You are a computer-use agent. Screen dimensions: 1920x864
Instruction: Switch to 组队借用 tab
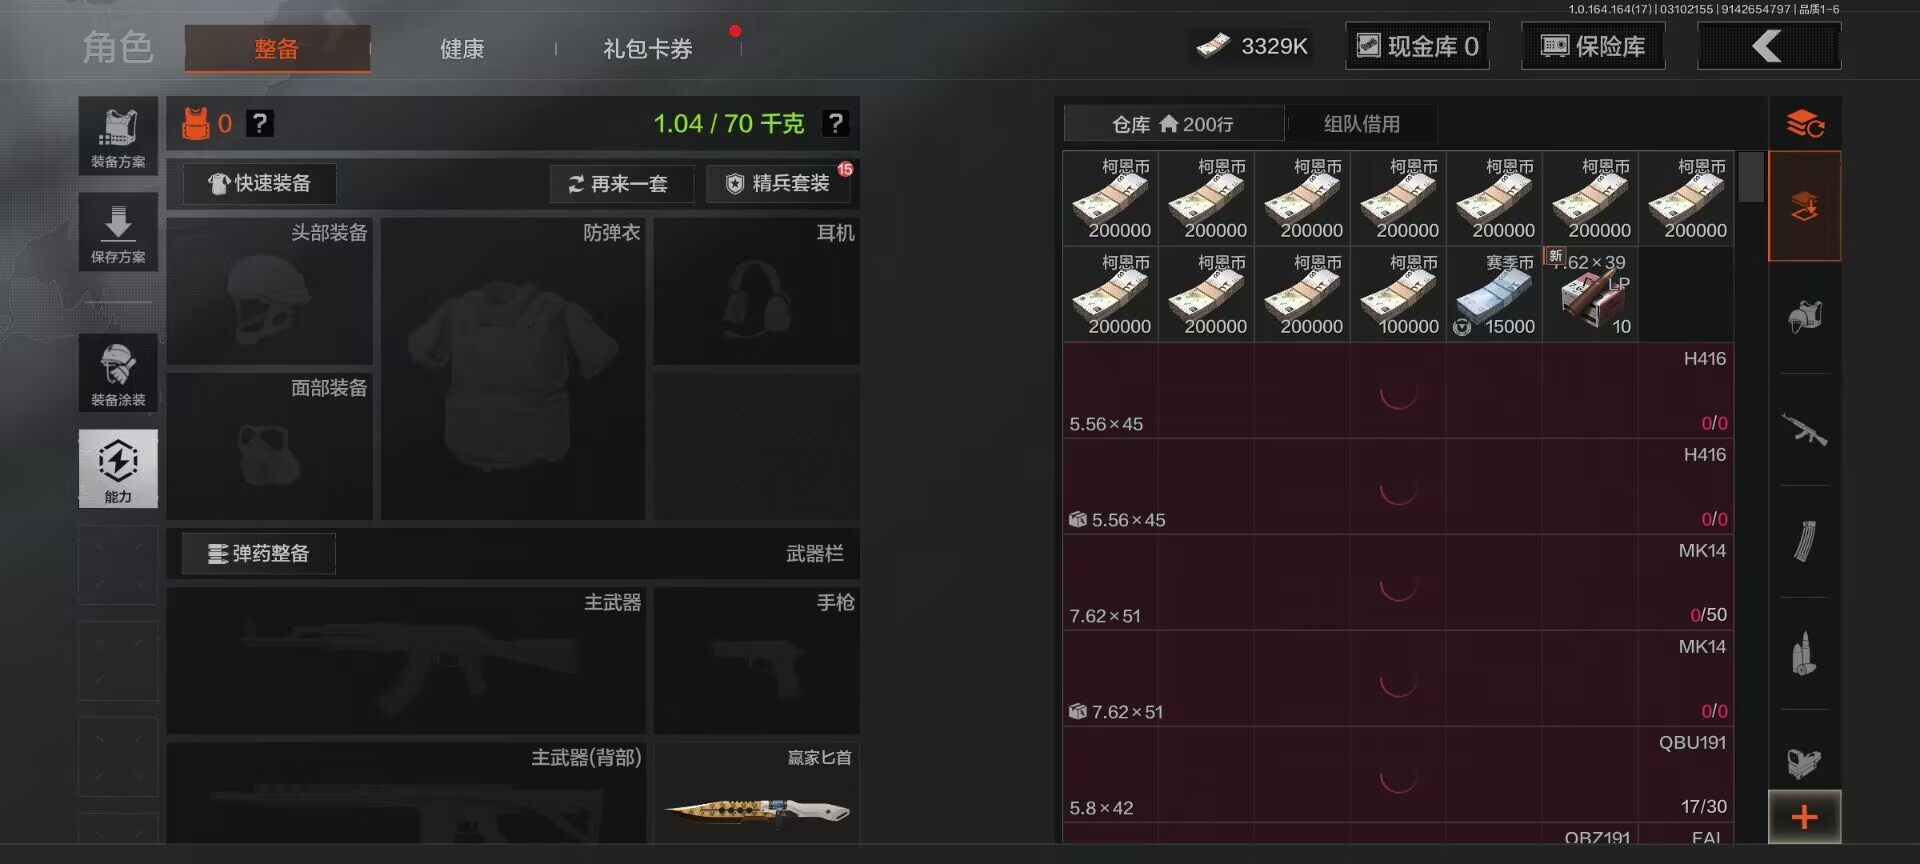tap(1362, 124)
